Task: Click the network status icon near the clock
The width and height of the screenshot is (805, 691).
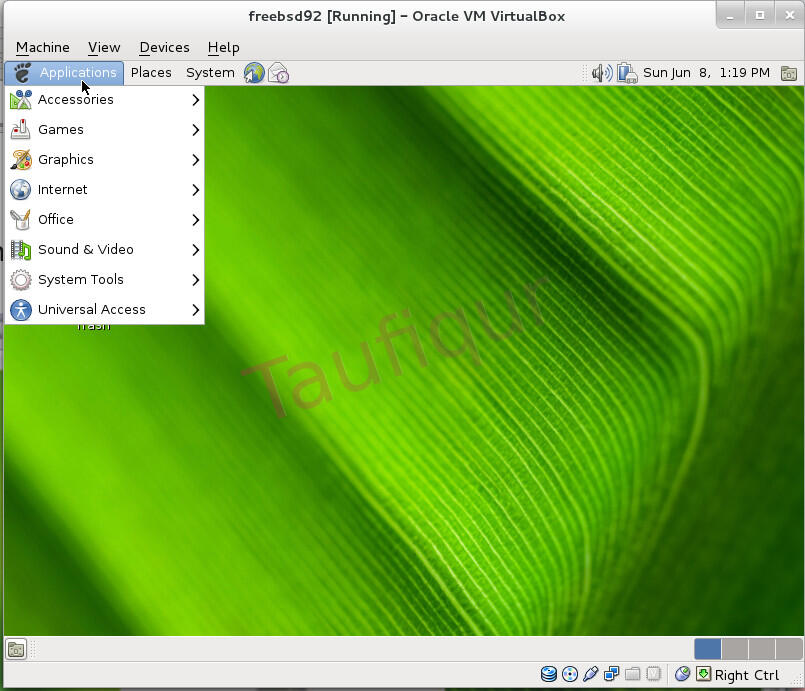Action: tap(626, 72)
